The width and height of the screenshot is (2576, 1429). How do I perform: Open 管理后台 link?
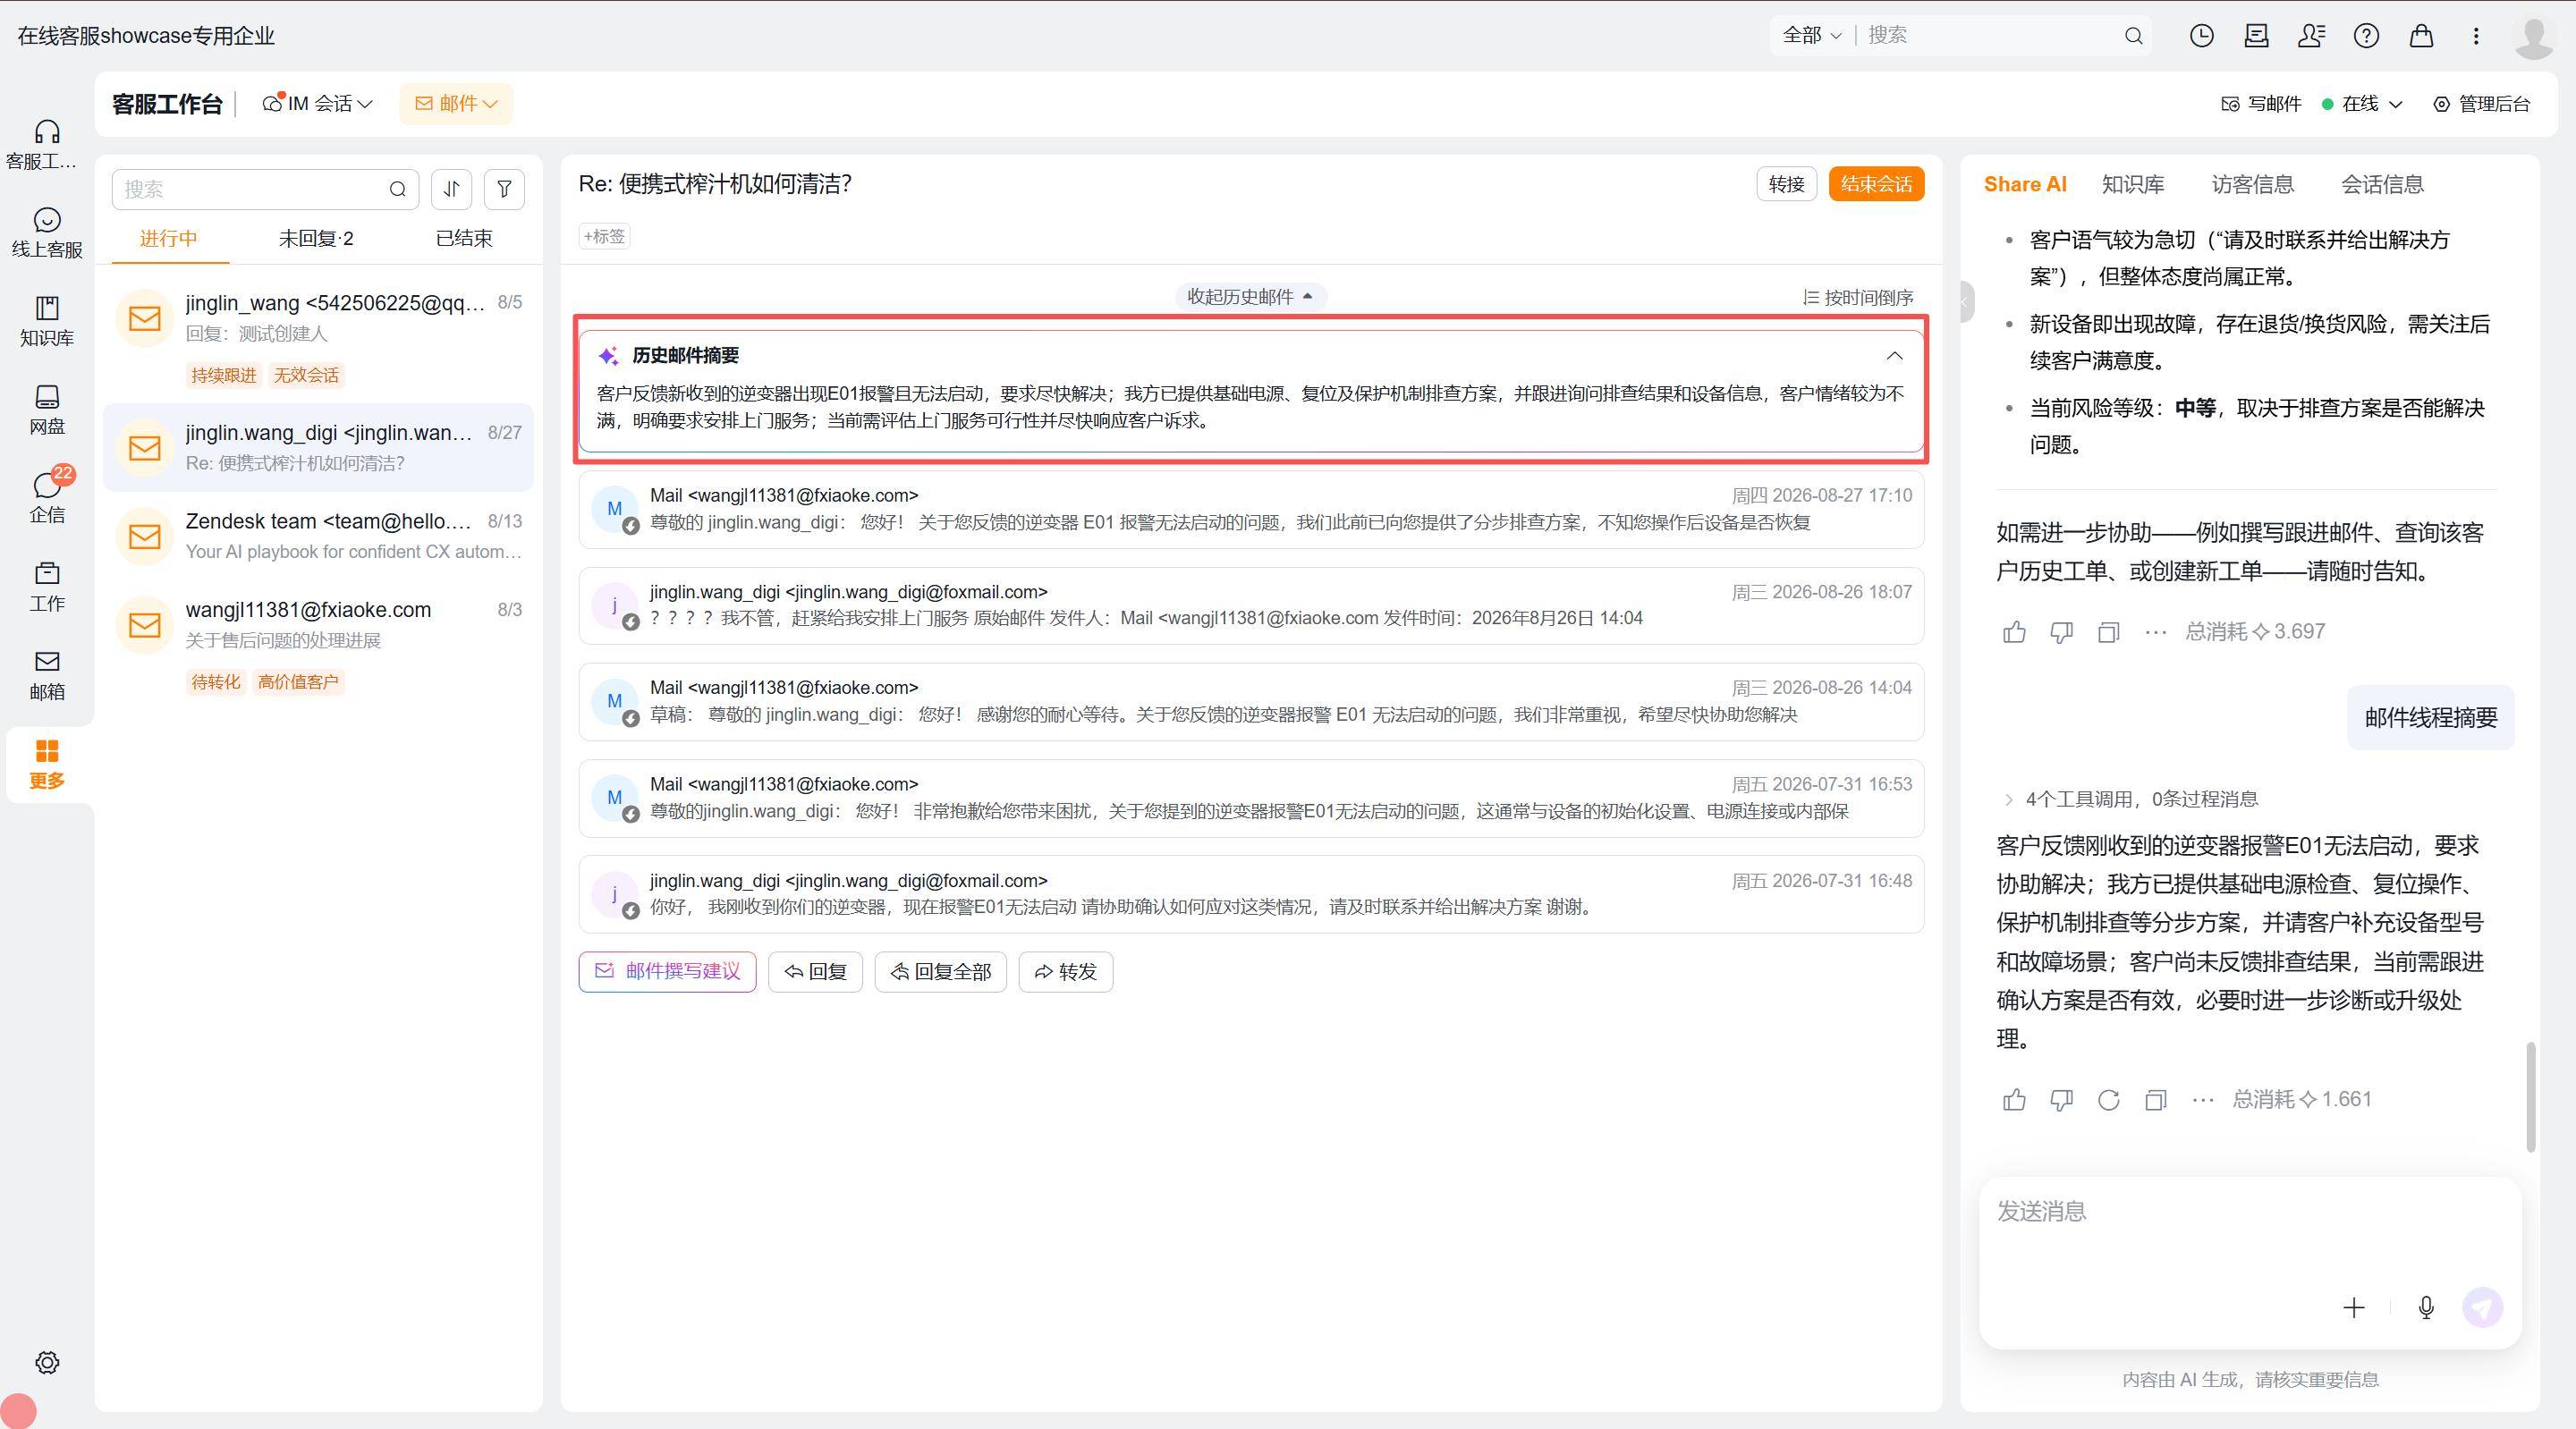click(x=2481, y=104)
